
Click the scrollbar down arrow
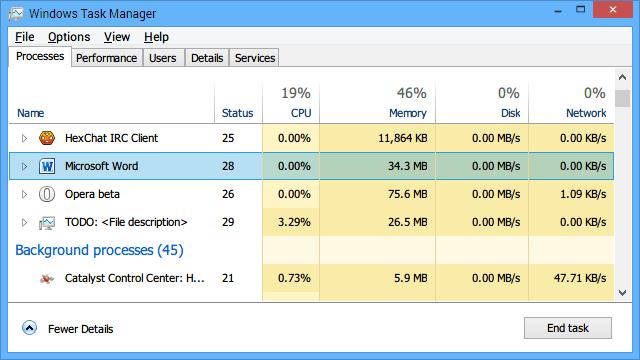pyautogui.click(x=622, y=293)
